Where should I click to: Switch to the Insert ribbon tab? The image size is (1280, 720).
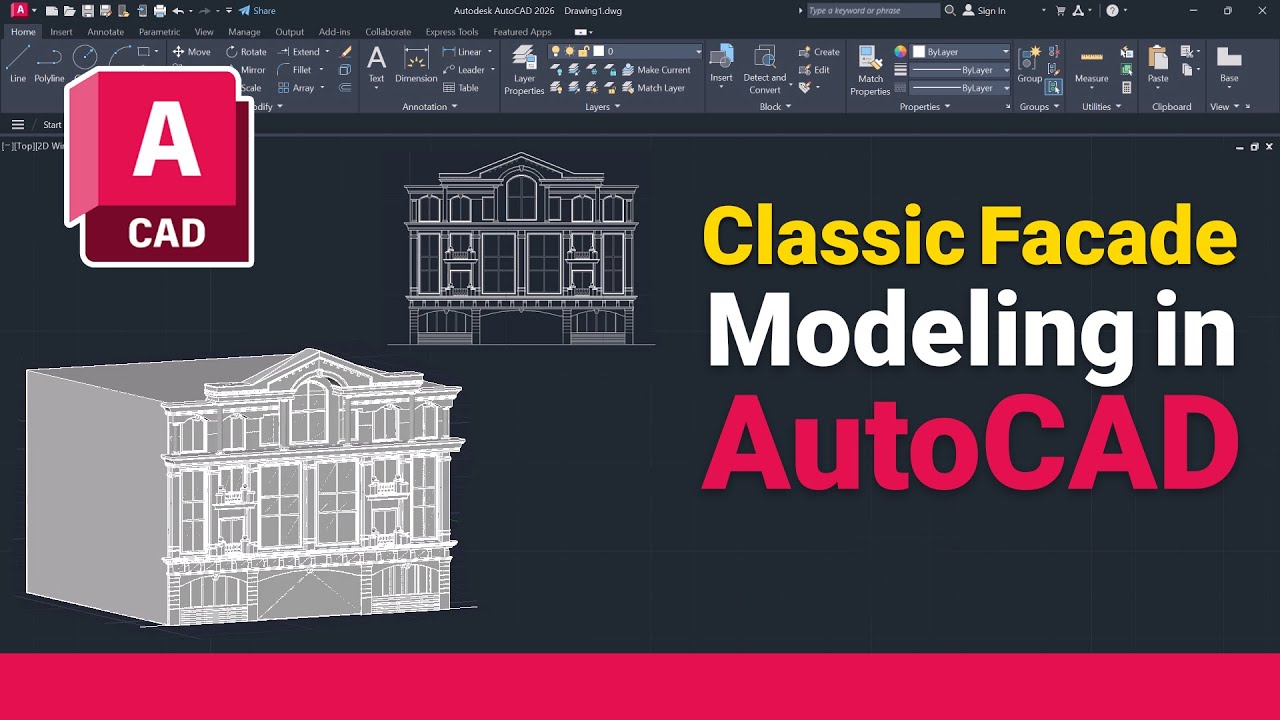pyautogui.click(x=61, y=32)
